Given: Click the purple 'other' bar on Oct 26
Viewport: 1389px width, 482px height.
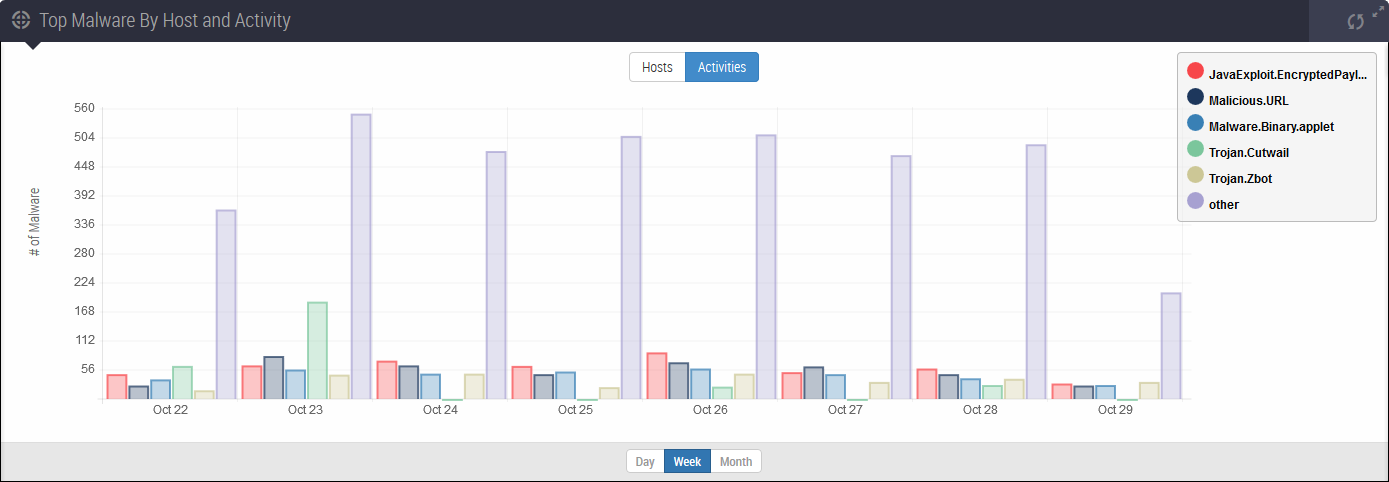Looking at the screenshot, I should pos(766,267).
